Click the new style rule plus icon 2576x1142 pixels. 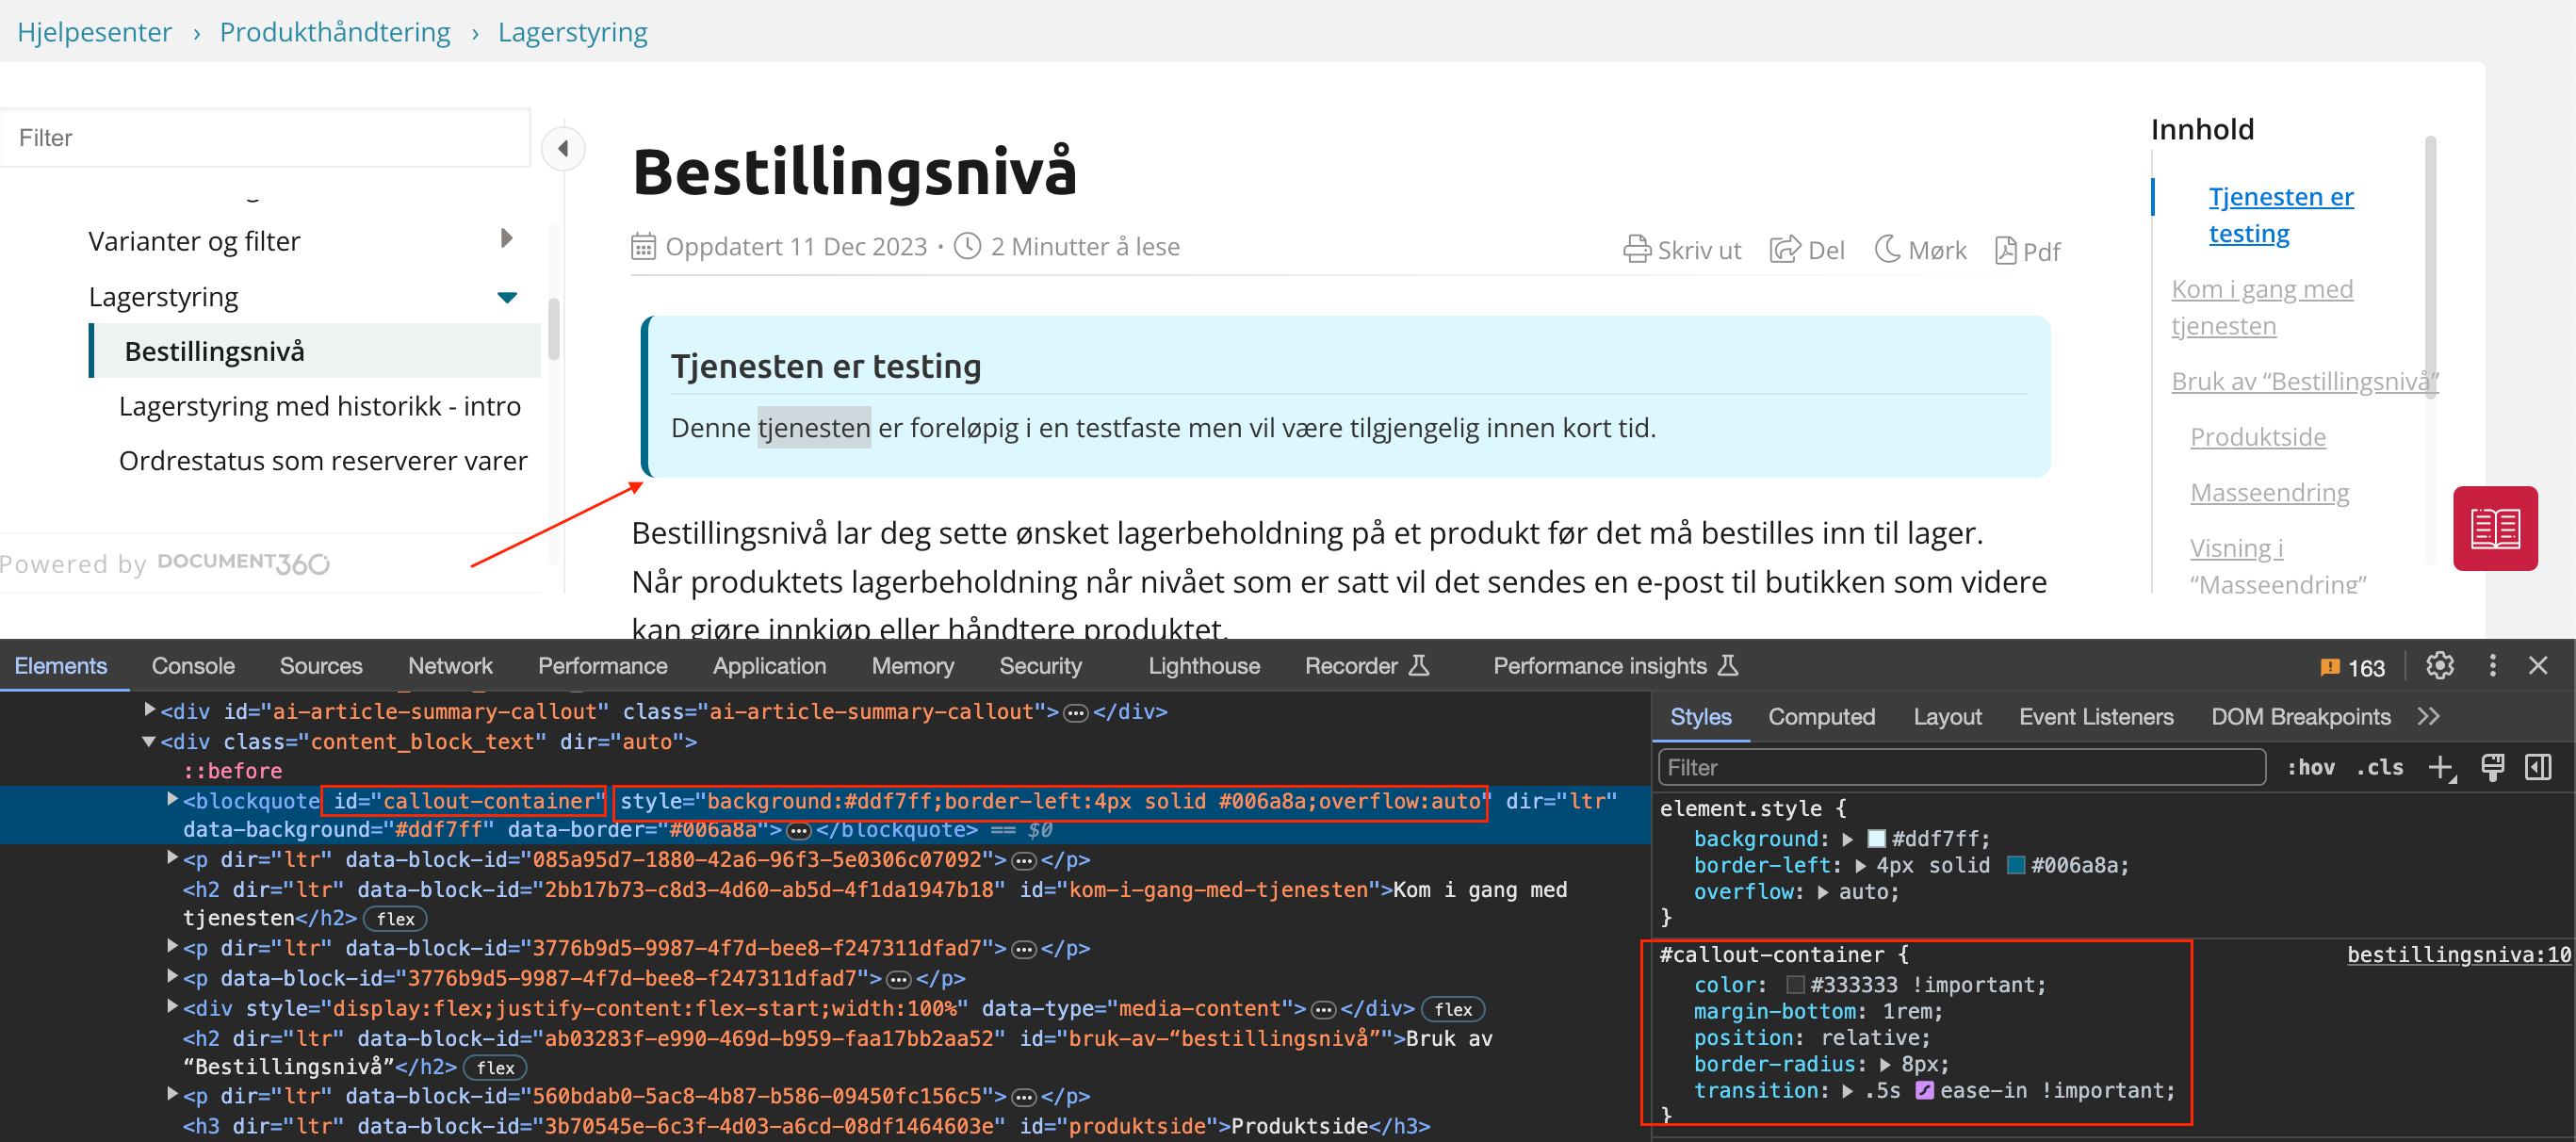(x=2440, y=767)
